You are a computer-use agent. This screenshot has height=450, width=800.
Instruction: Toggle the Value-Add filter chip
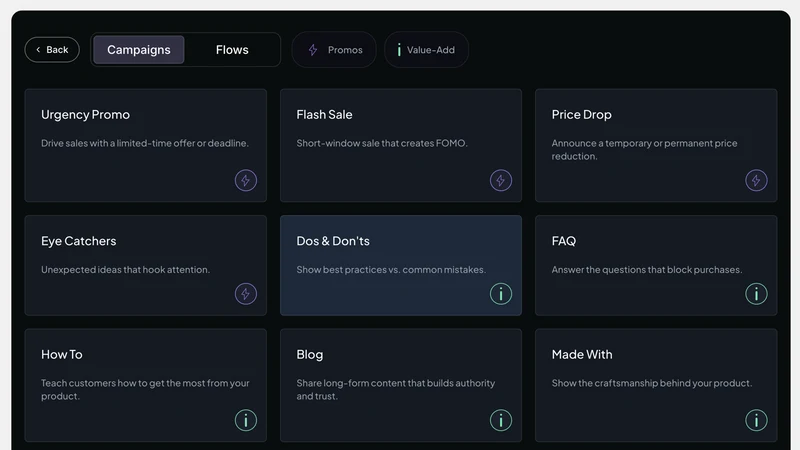click(427, 49)
